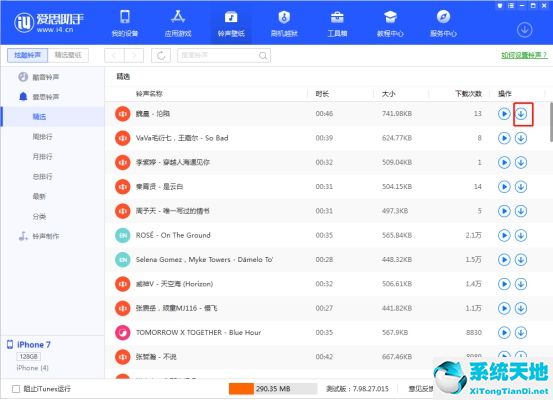553x400 pixels.
Task: Select the iPhone 7 device
Action: pos(34,345)
